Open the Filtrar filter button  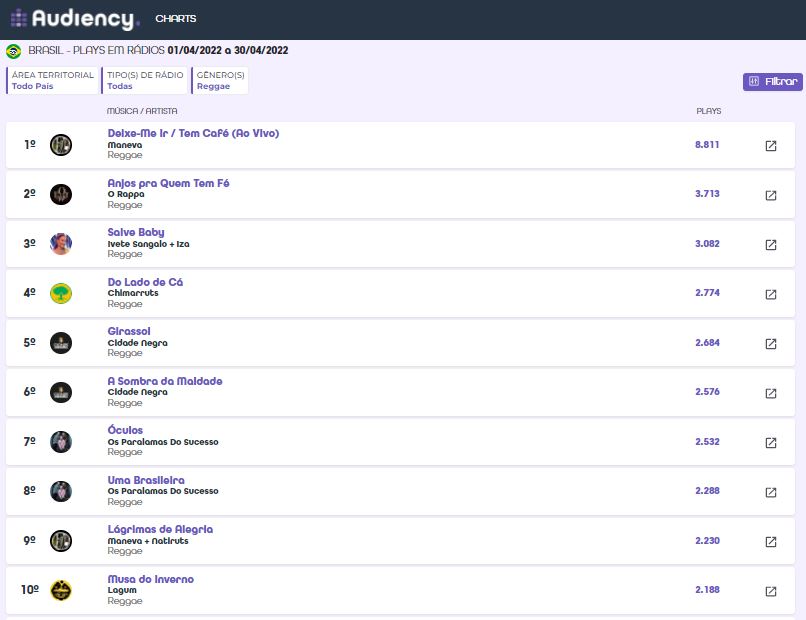(x=772, y=81)
